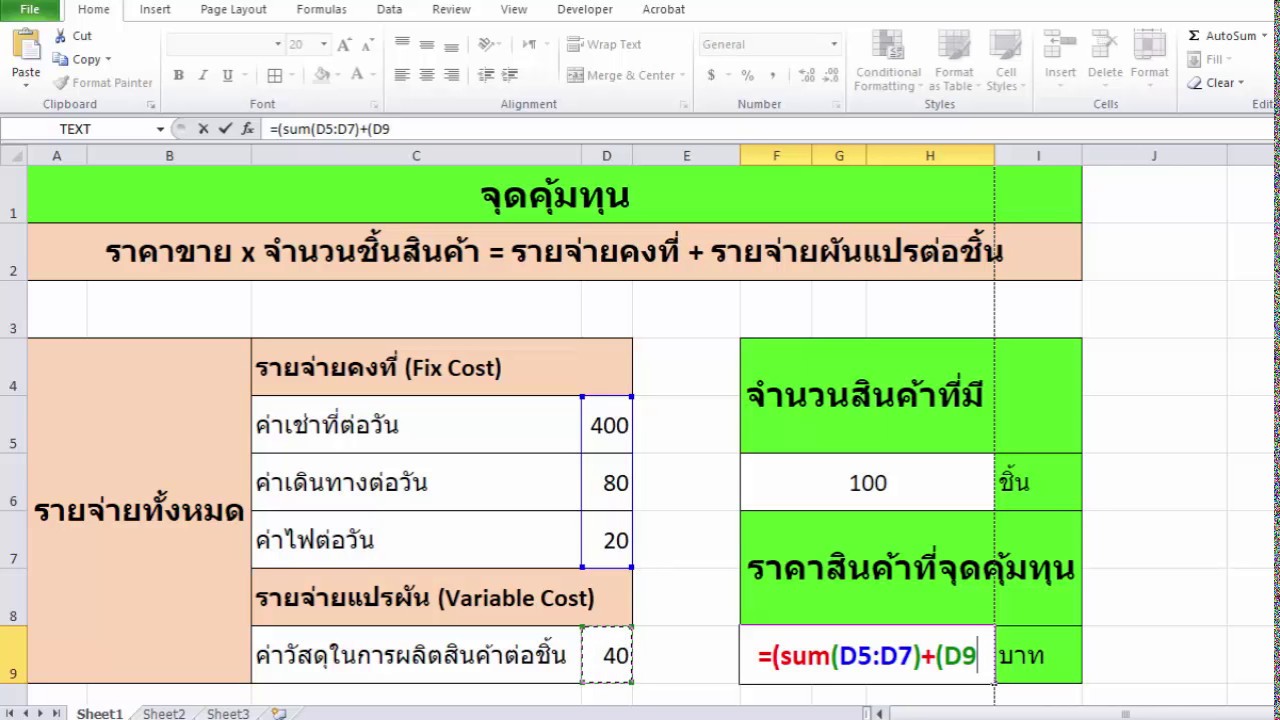The height and width of the screenshot is (720, 1280).
Task: Toggle Underline formatting
Action: coord(227,75)
